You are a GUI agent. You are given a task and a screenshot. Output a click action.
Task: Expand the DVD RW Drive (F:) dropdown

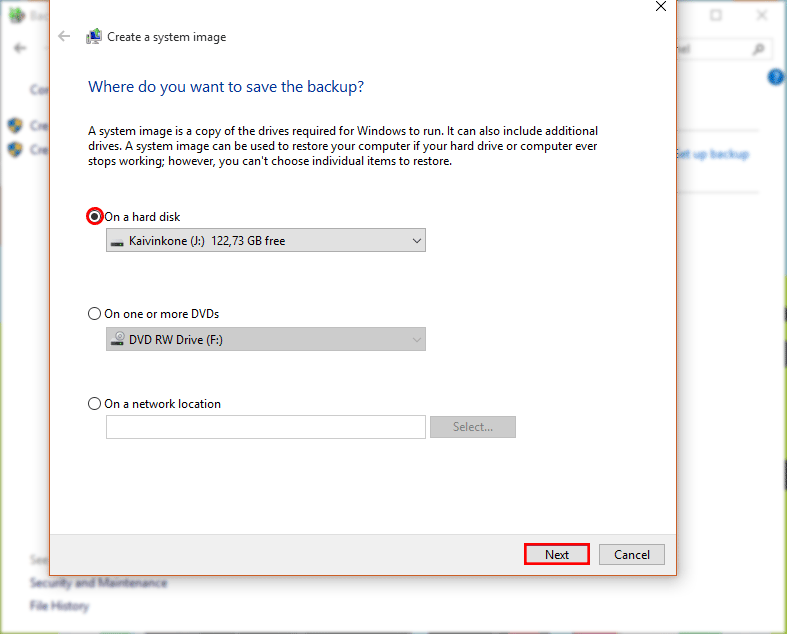(x=265, y=340)
